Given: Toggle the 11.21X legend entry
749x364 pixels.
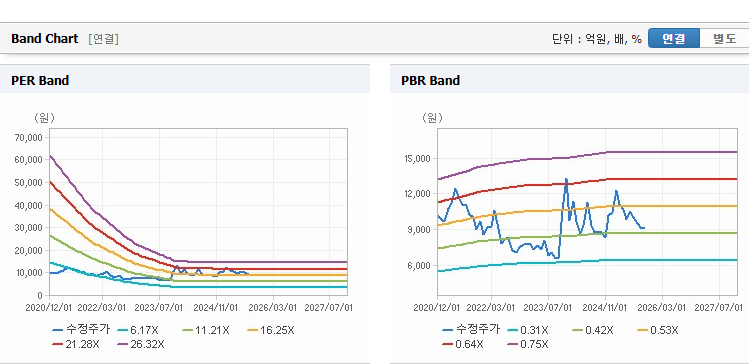Looking at the screenshot, I should (x=206, y=330).
